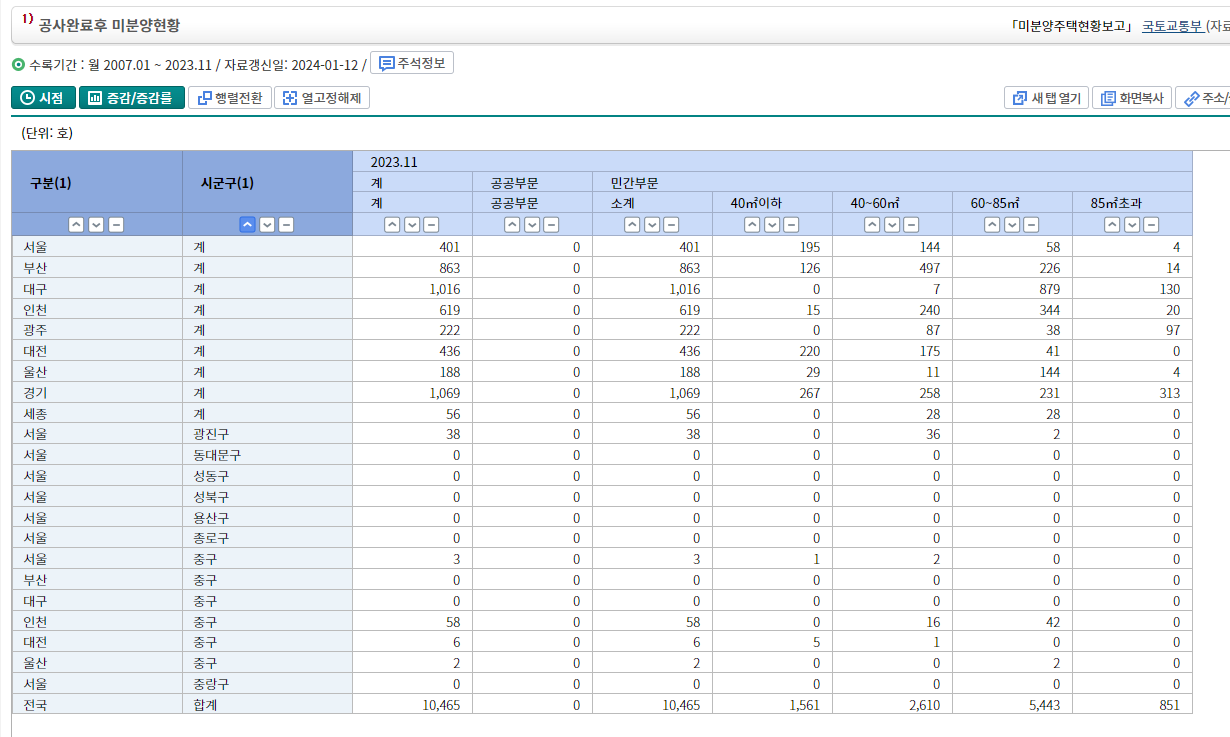Reset sorting on 소계 column

670,225
